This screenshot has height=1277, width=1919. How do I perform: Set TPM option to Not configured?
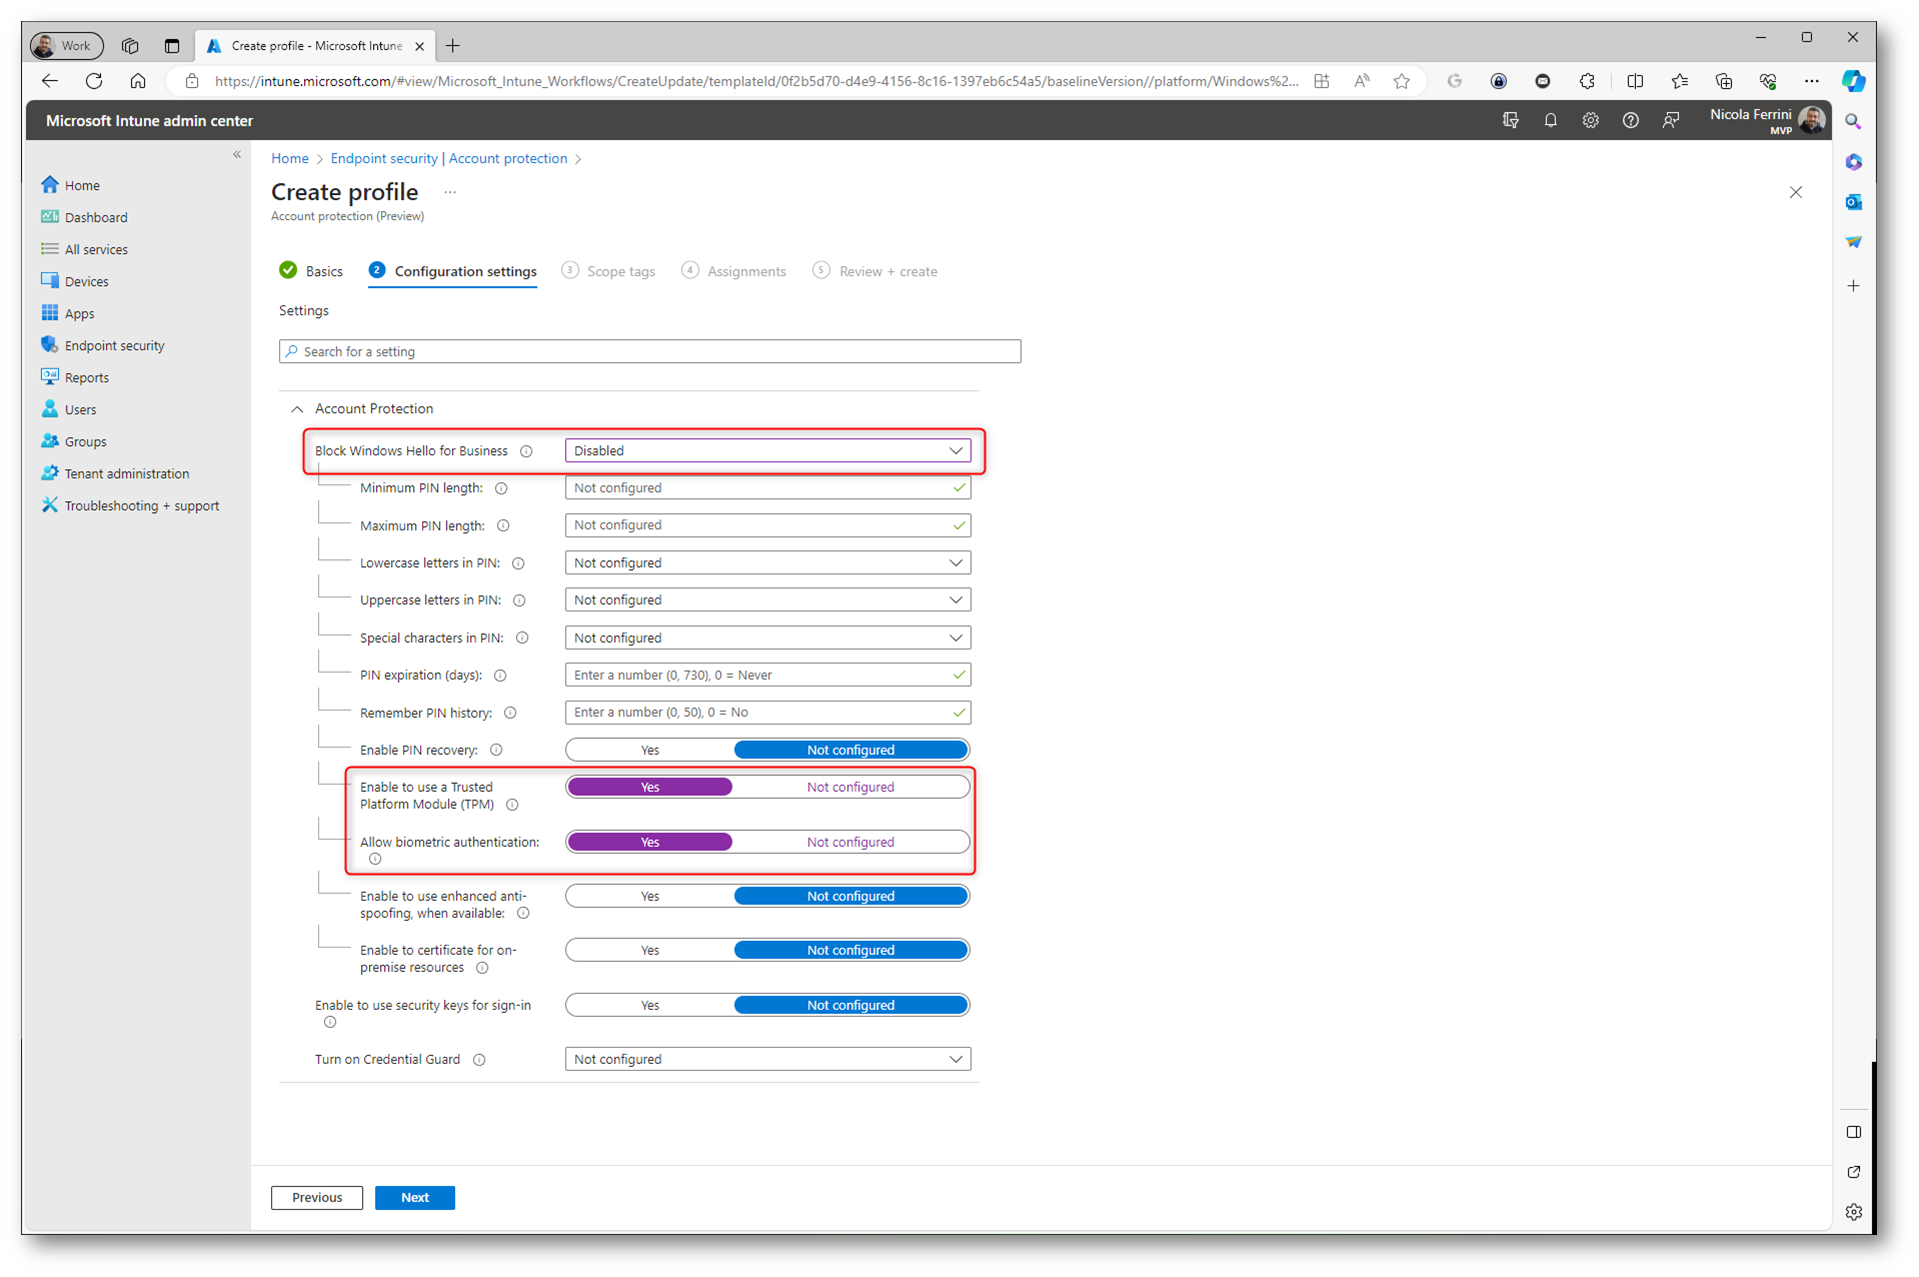(851, 787)
